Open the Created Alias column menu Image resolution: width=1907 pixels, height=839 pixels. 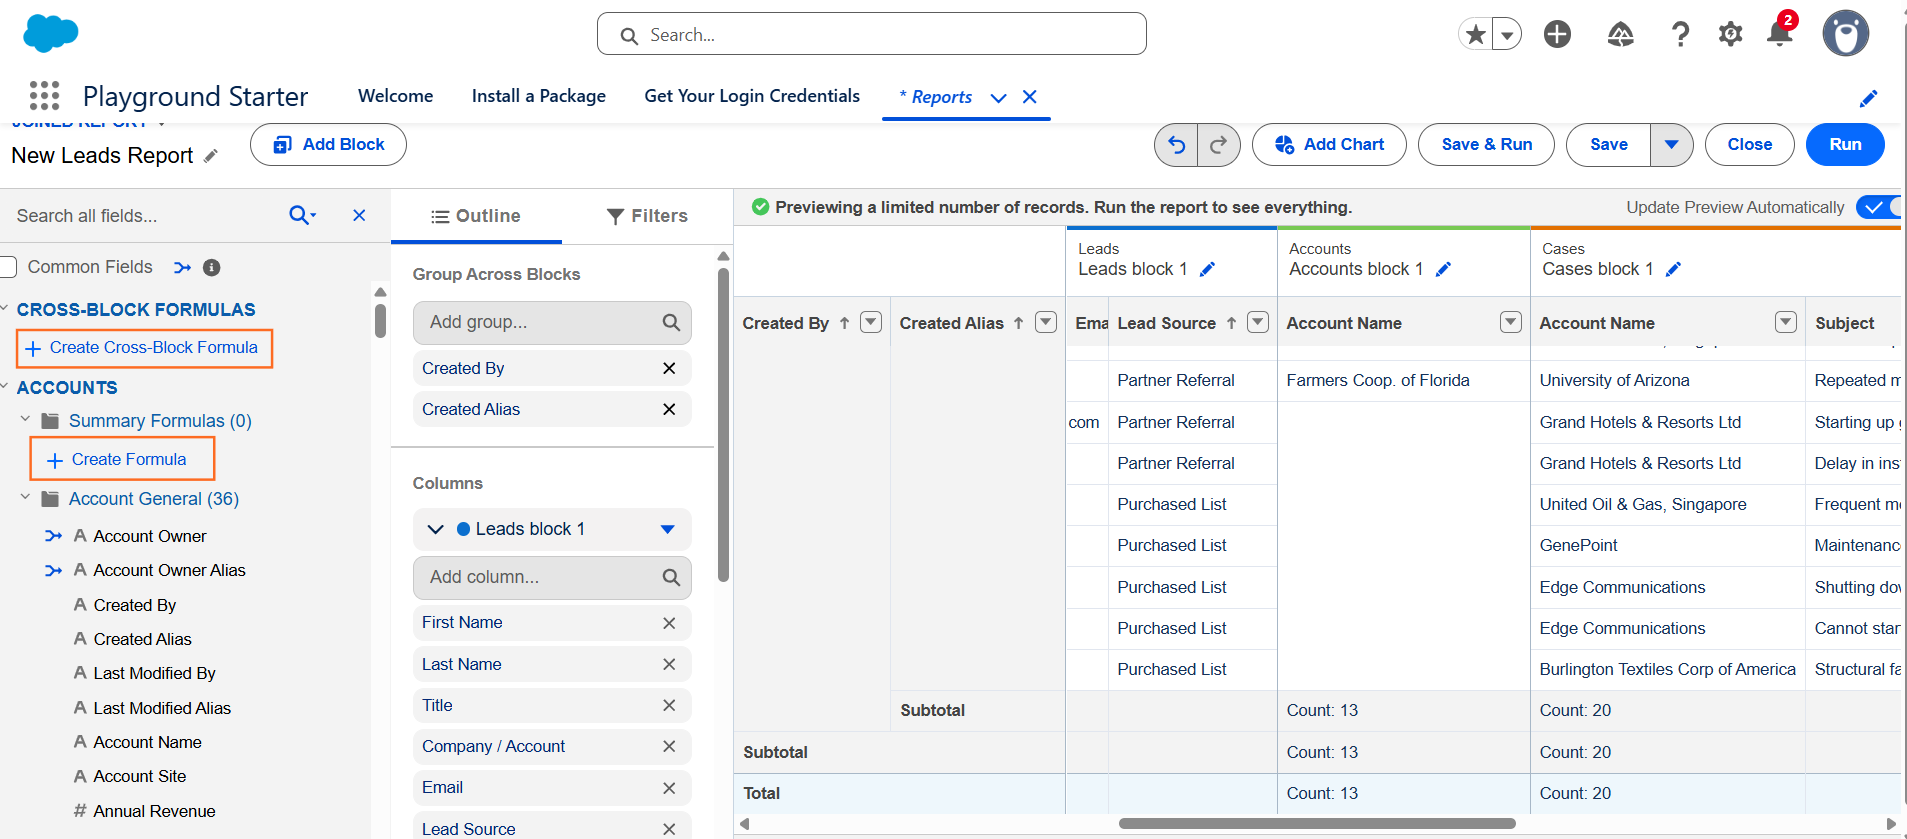(x=1046, y=322)
